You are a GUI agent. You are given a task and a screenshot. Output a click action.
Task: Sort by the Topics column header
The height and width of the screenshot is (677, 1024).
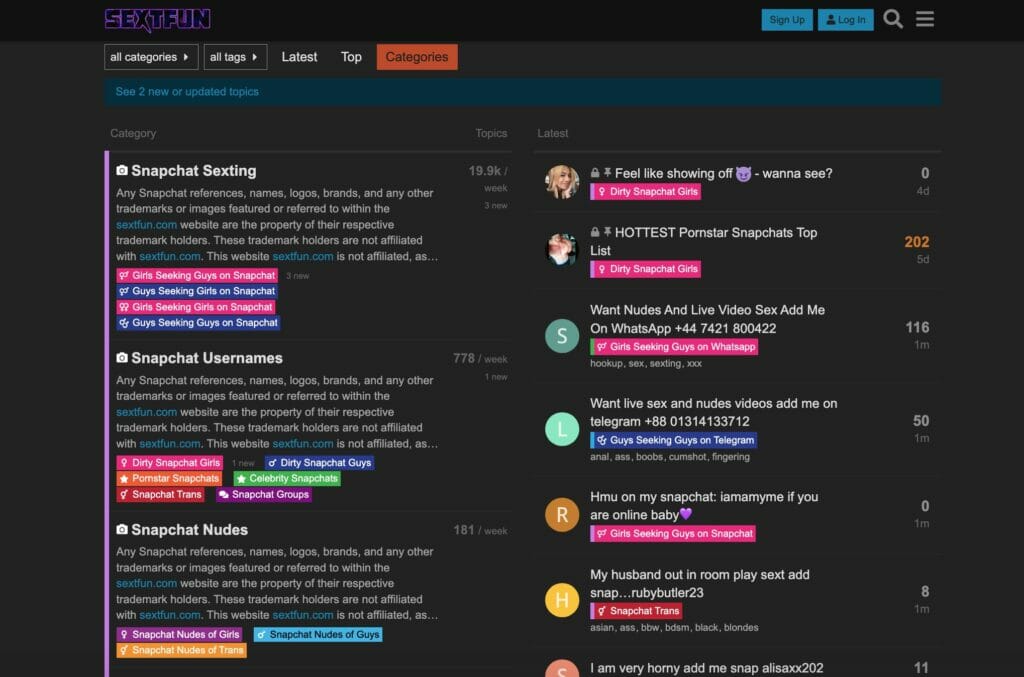click(x=491, y=133)
